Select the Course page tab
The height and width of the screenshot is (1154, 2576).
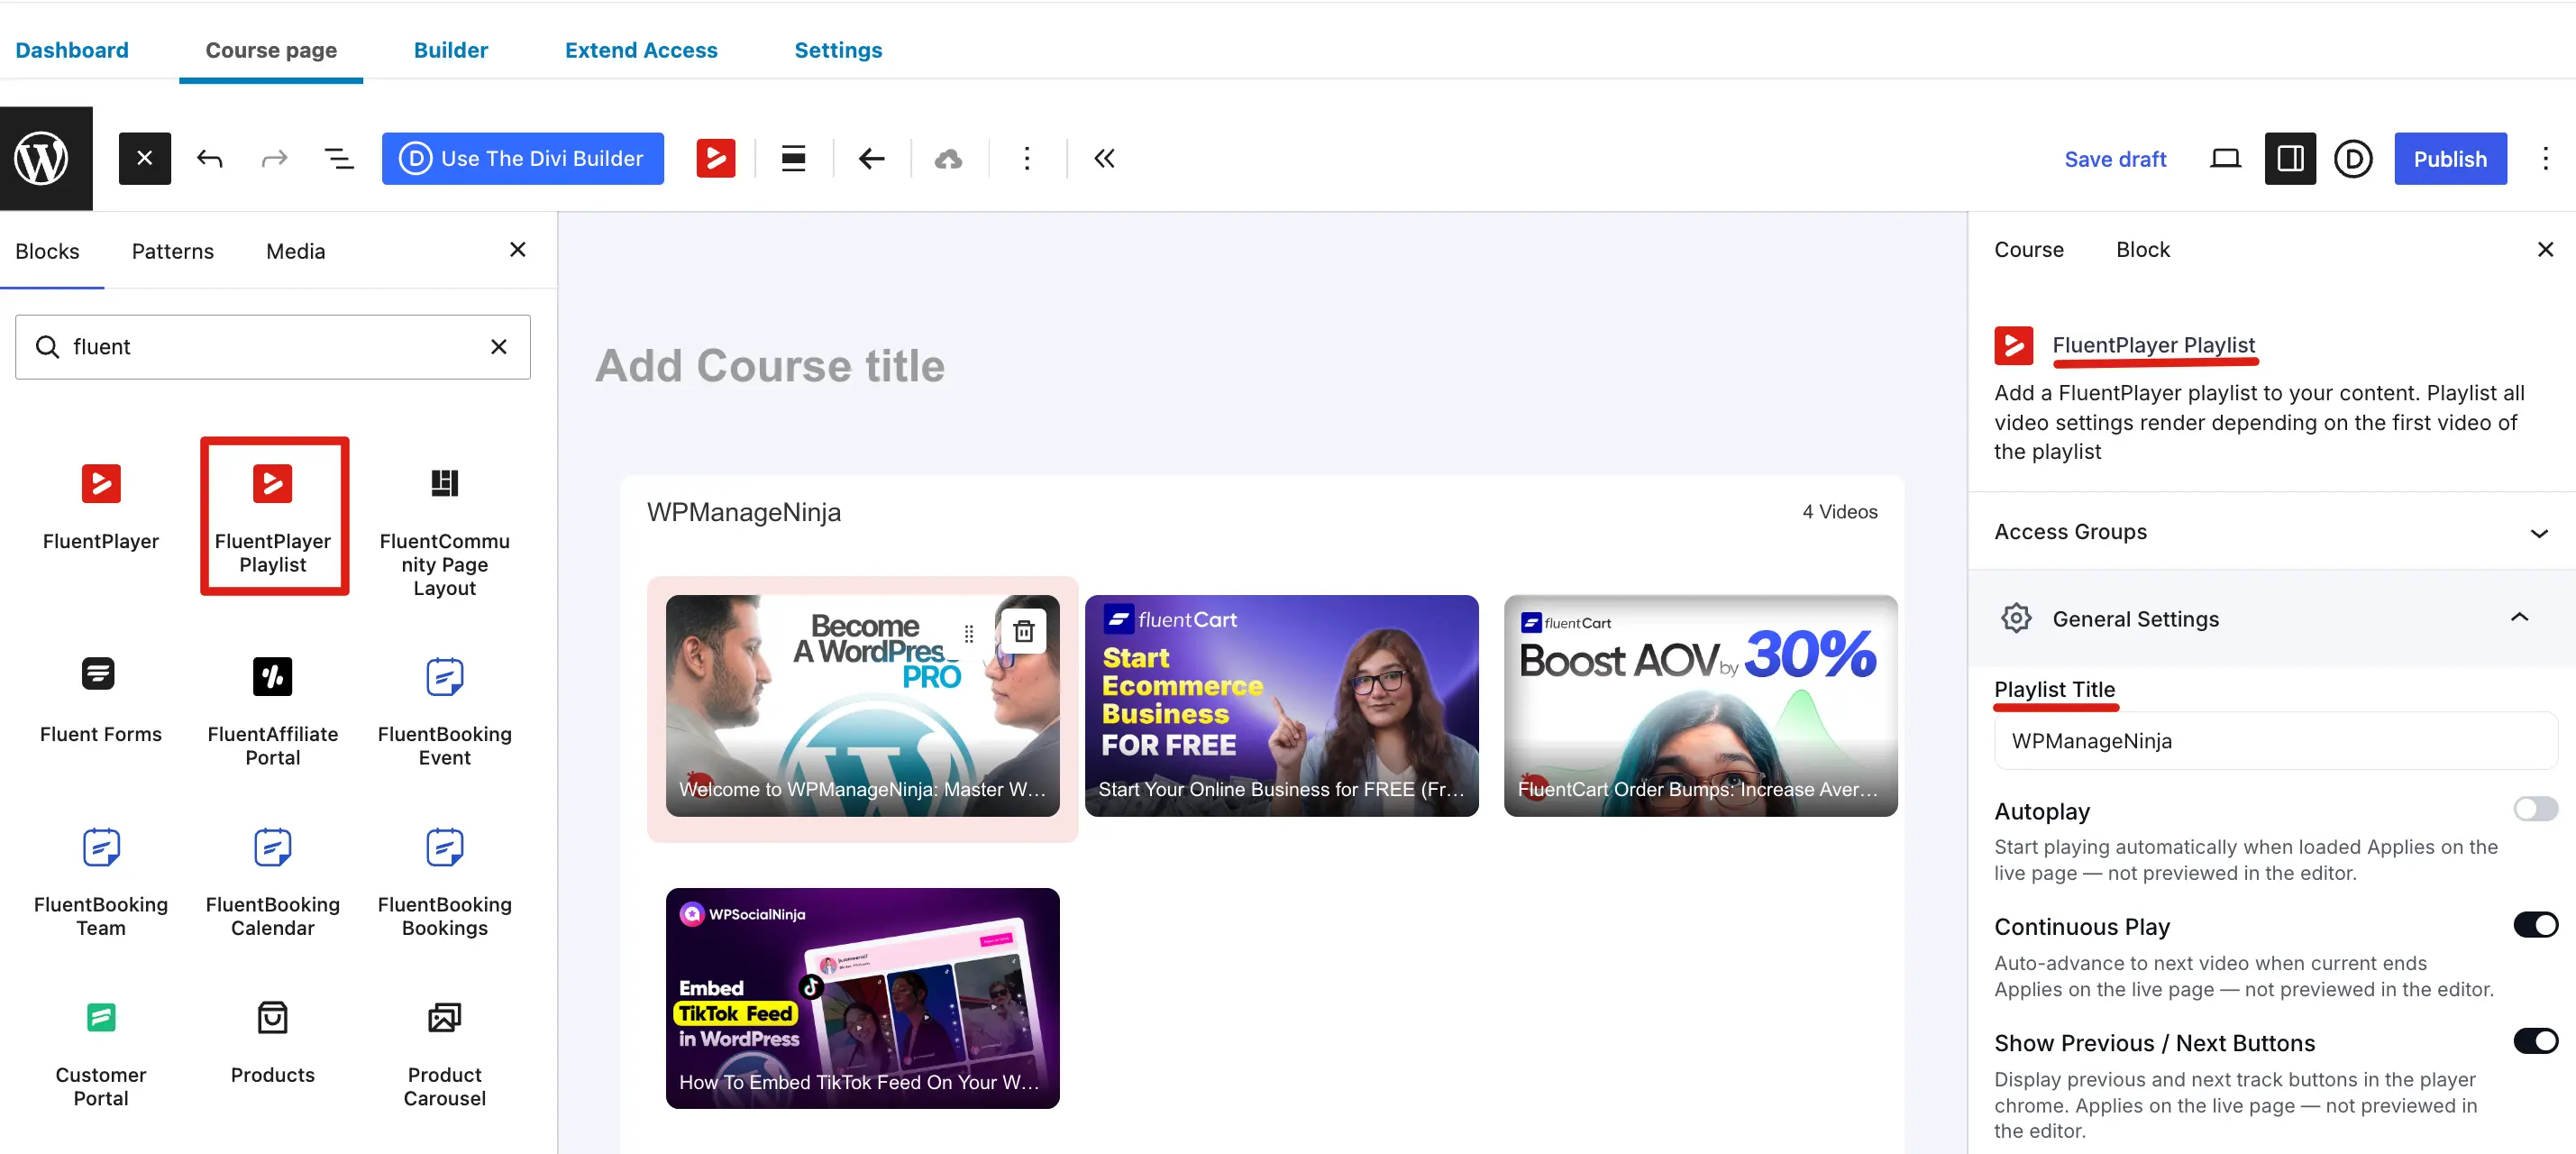tap(271, 50)
